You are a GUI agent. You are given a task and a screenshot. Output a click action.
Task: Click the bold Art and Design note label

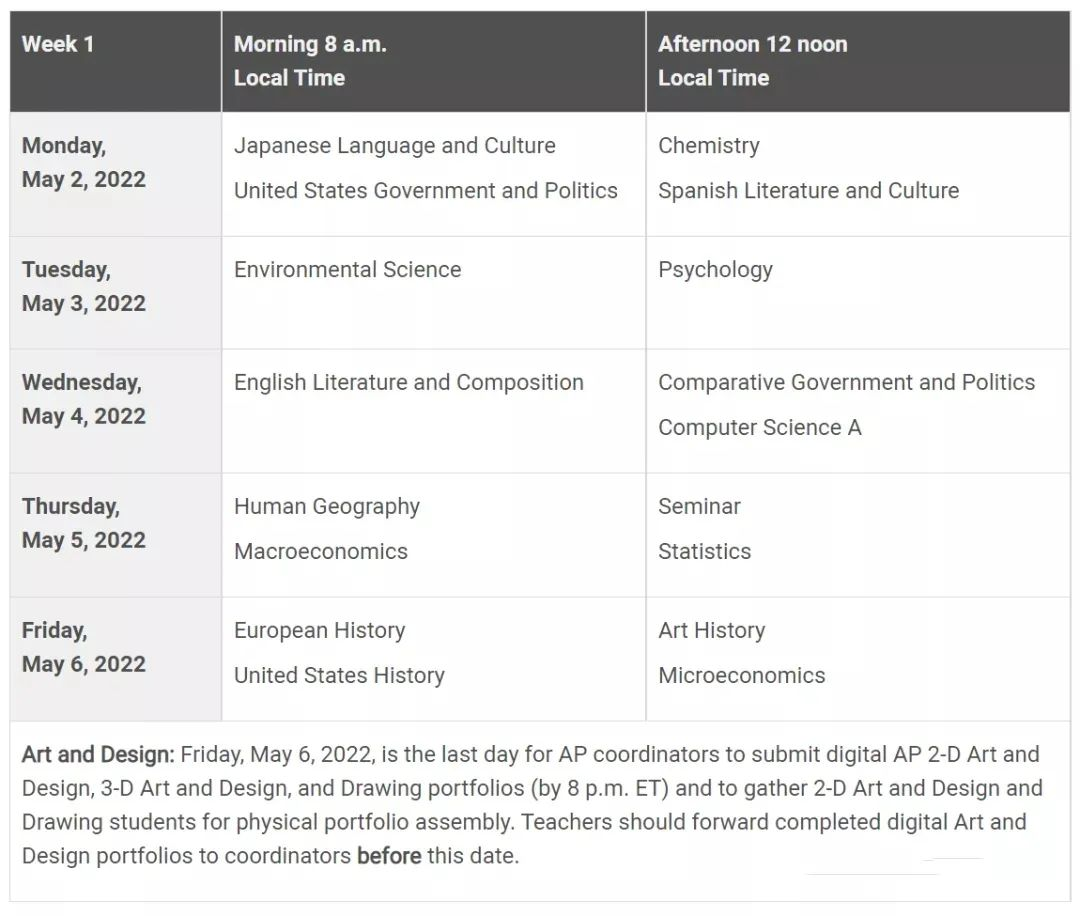tap(98, 755)
